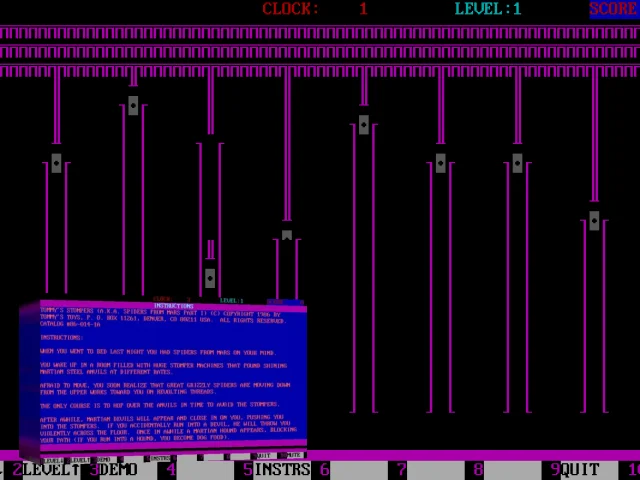The image size is (640, 480).
Task: Click the small QUIT label in mini panel bar
Action: [x=264, y=455]
